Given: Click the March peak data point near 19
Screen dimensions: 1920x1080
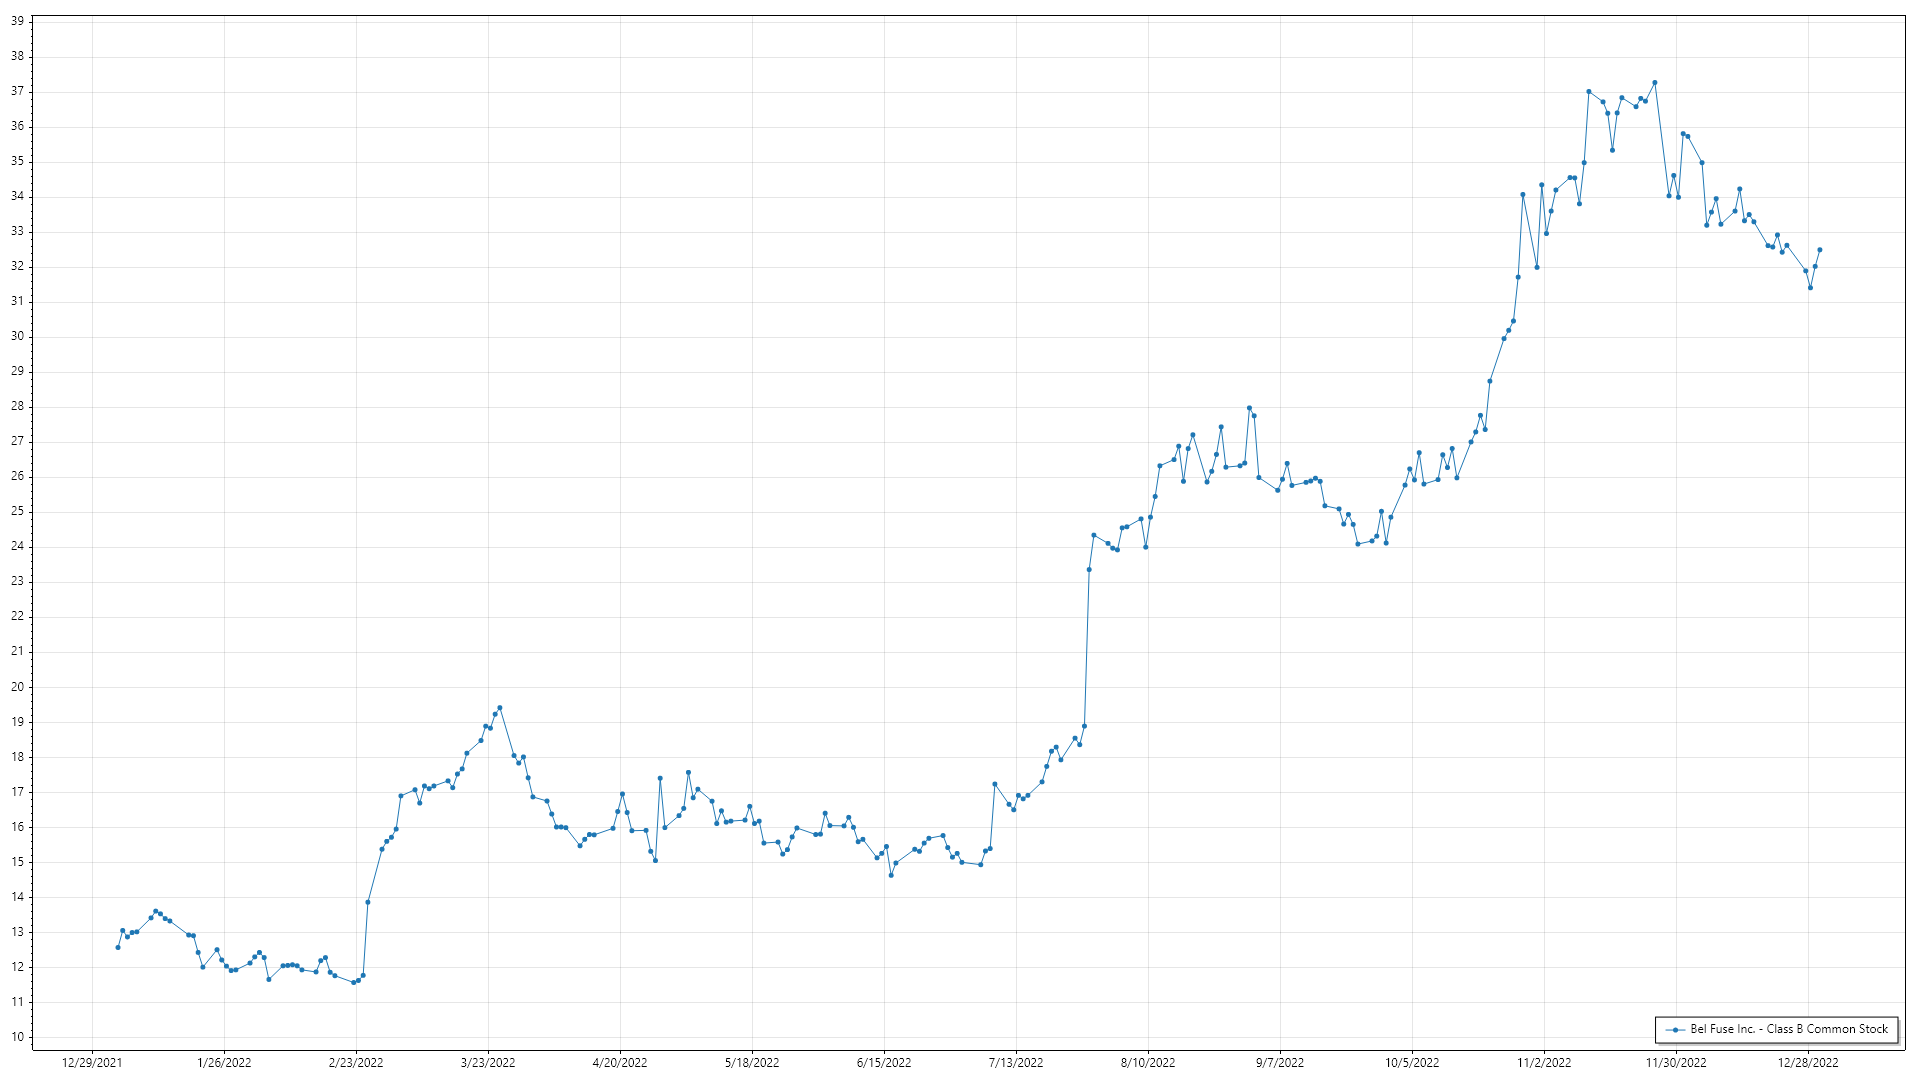Looking at the screenshot, I should point(499,708).
